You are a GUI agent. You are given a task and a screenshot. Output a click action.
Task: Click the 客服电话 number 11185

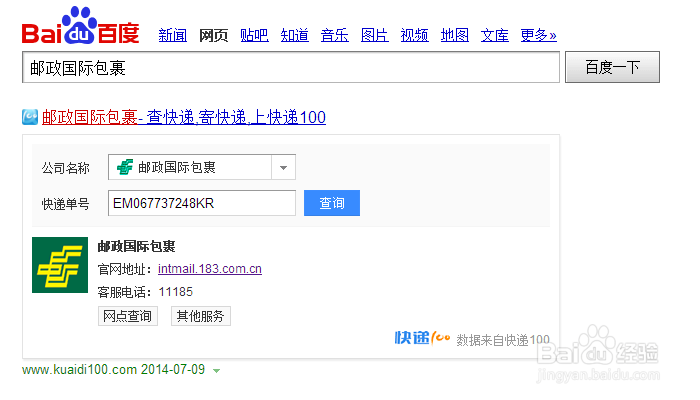tap(175, 292)
